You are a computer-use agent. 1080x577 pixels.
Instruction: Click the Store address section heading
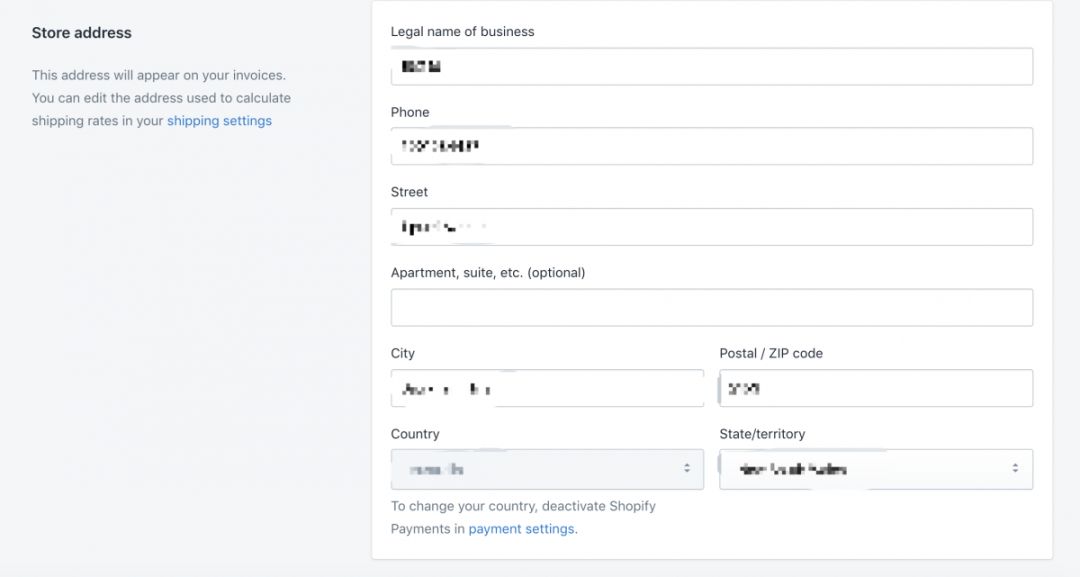(x=80, y=32)
